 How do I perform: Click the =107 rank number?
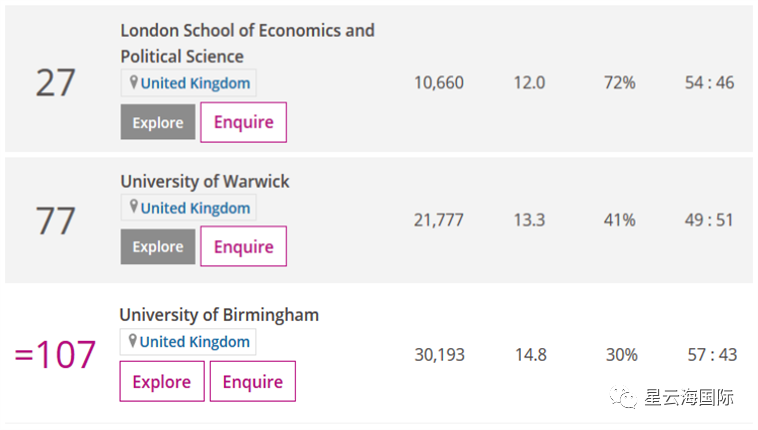pos(56,355)
